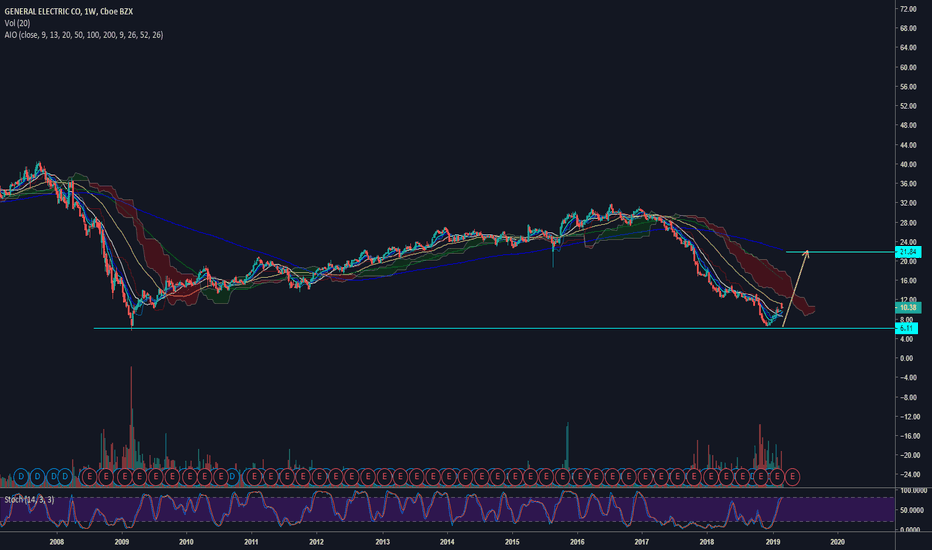Click the 60.00 price axis label
This screenshot has width=932, height=550.
908,67
